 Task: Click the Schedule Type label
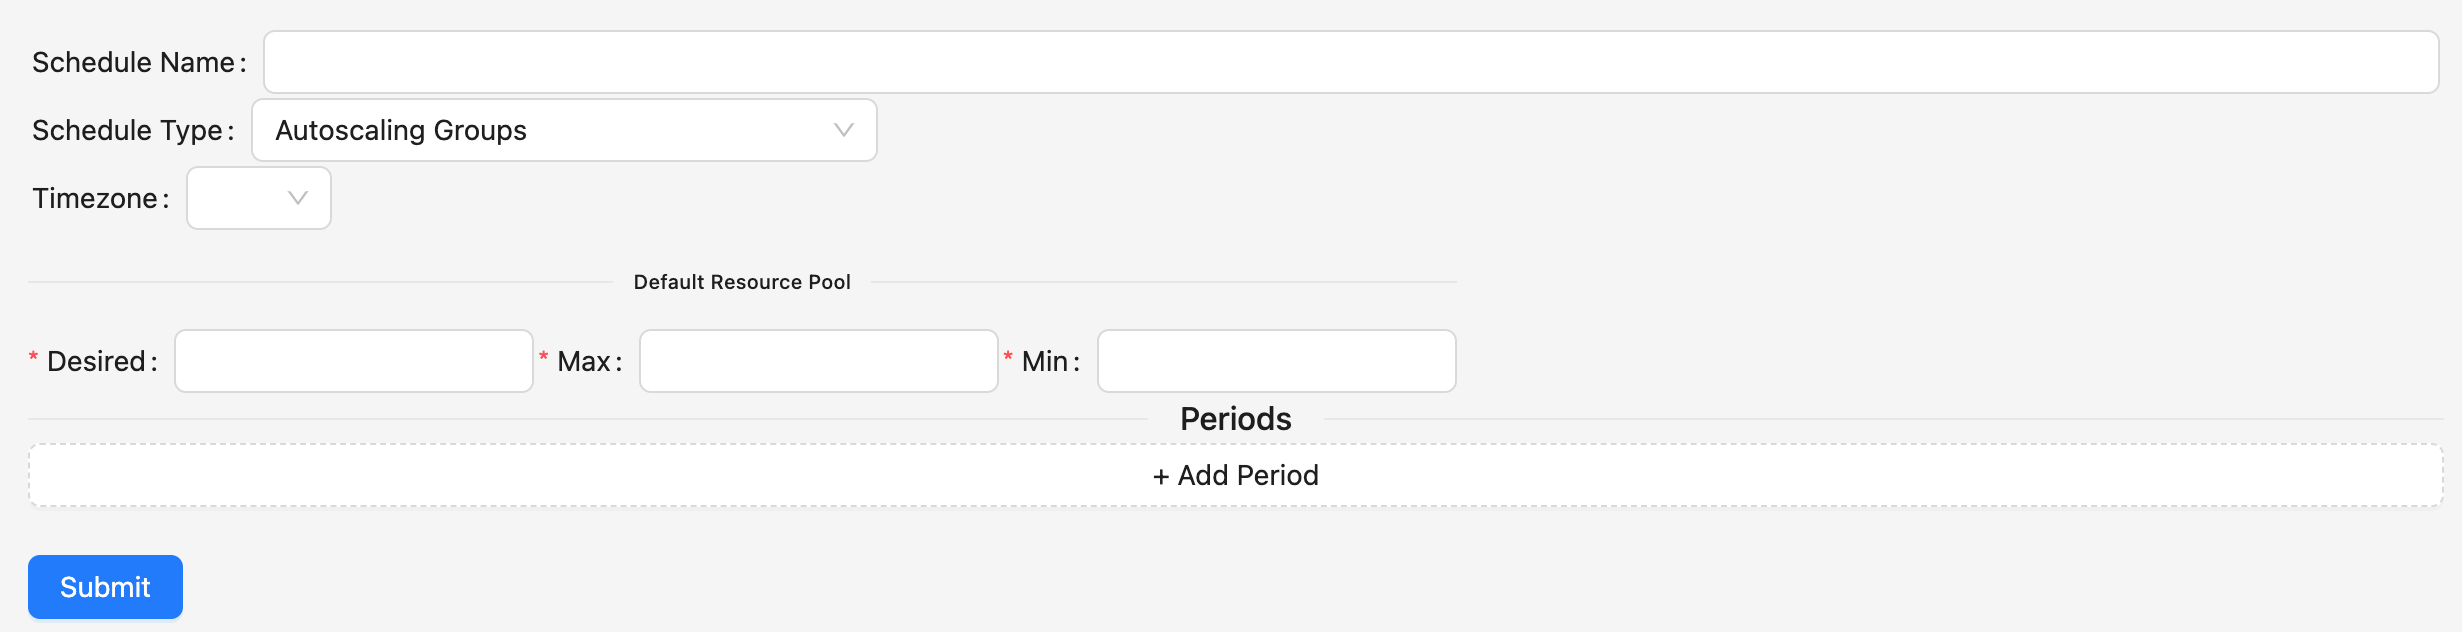127,130
